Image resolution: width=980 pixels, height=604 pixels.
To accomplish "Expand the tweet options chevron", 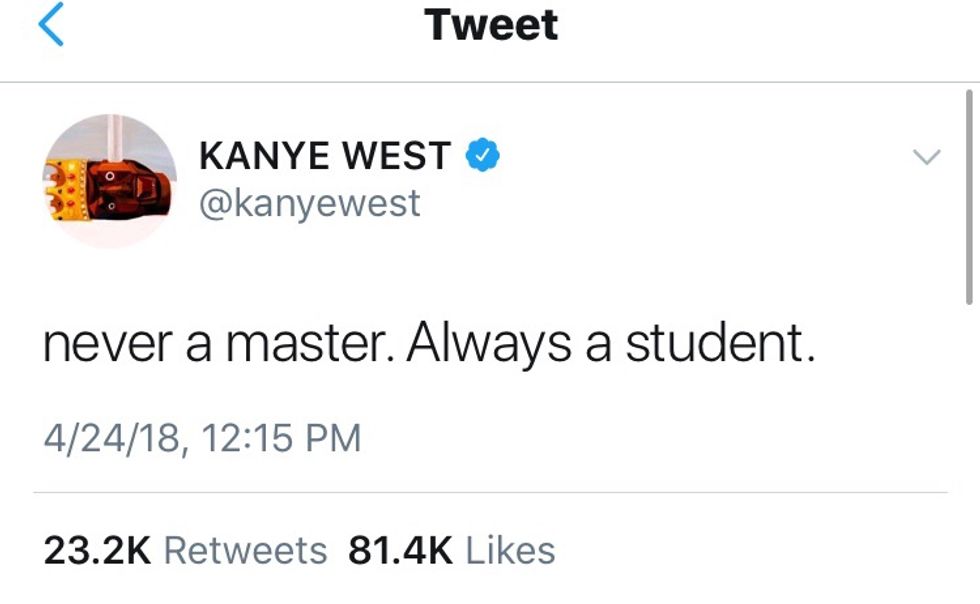I will [928, 157].
